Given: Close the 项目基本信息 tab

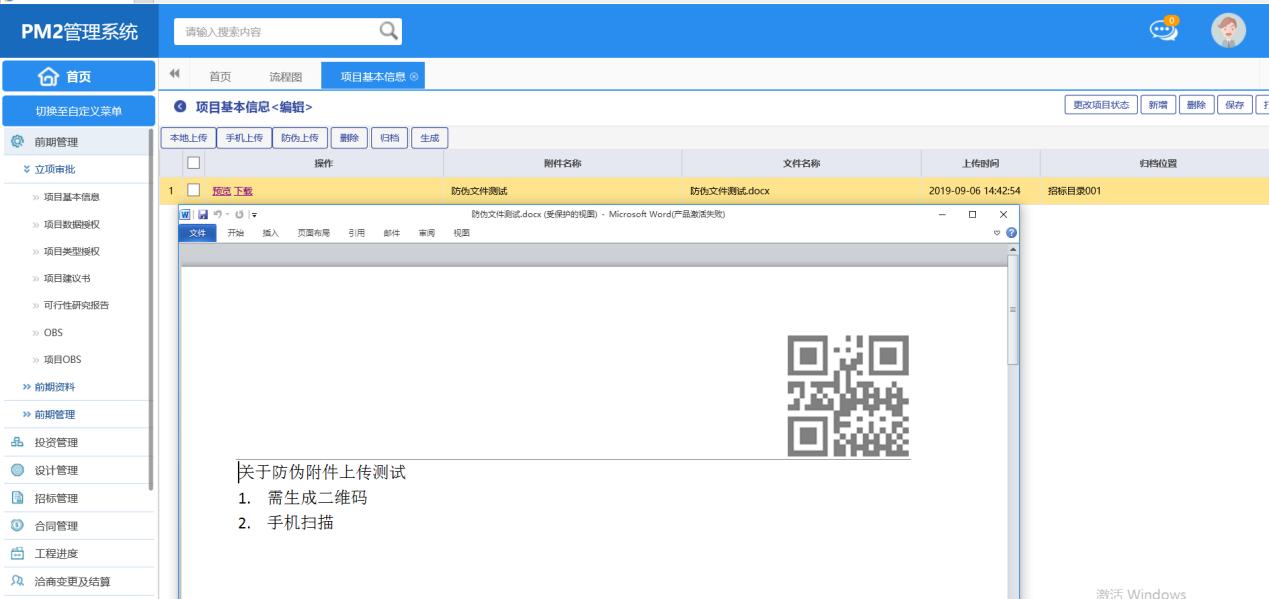Looking at the screenshot, I should point(414,77).
